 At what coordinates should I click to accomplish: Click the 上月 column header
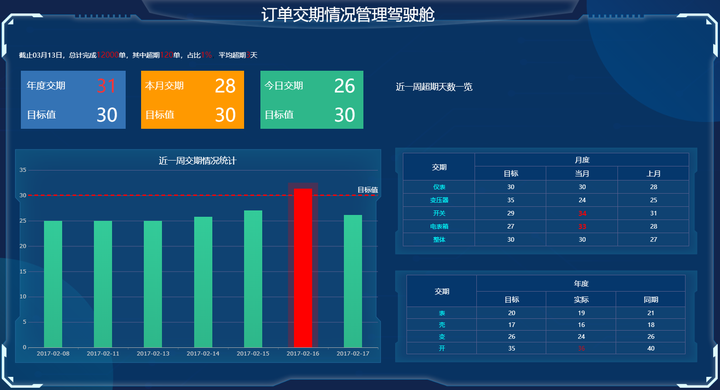click(653, 174)
